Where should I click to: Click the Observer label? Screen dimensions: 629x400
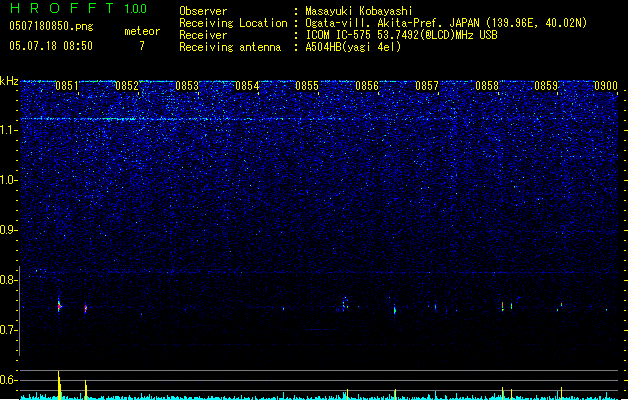203,11
